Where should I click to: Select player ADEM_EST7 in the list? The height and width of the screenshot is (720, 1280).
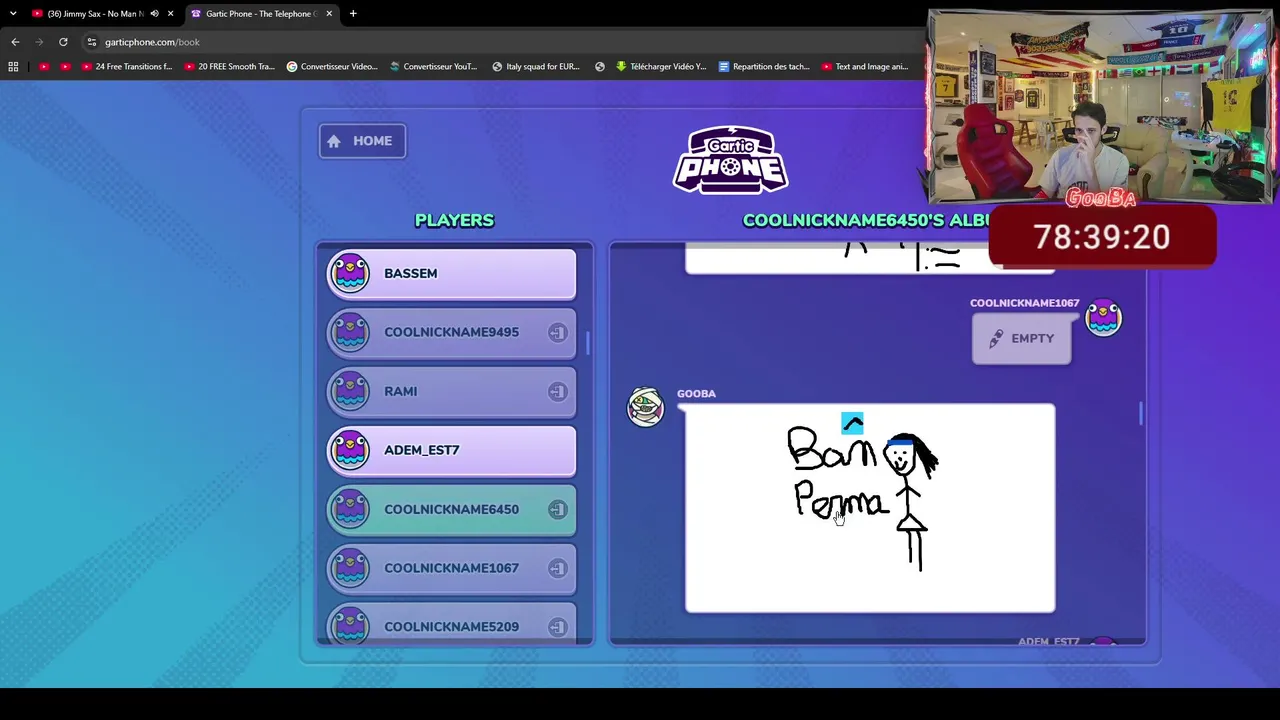tap(451, 451)
